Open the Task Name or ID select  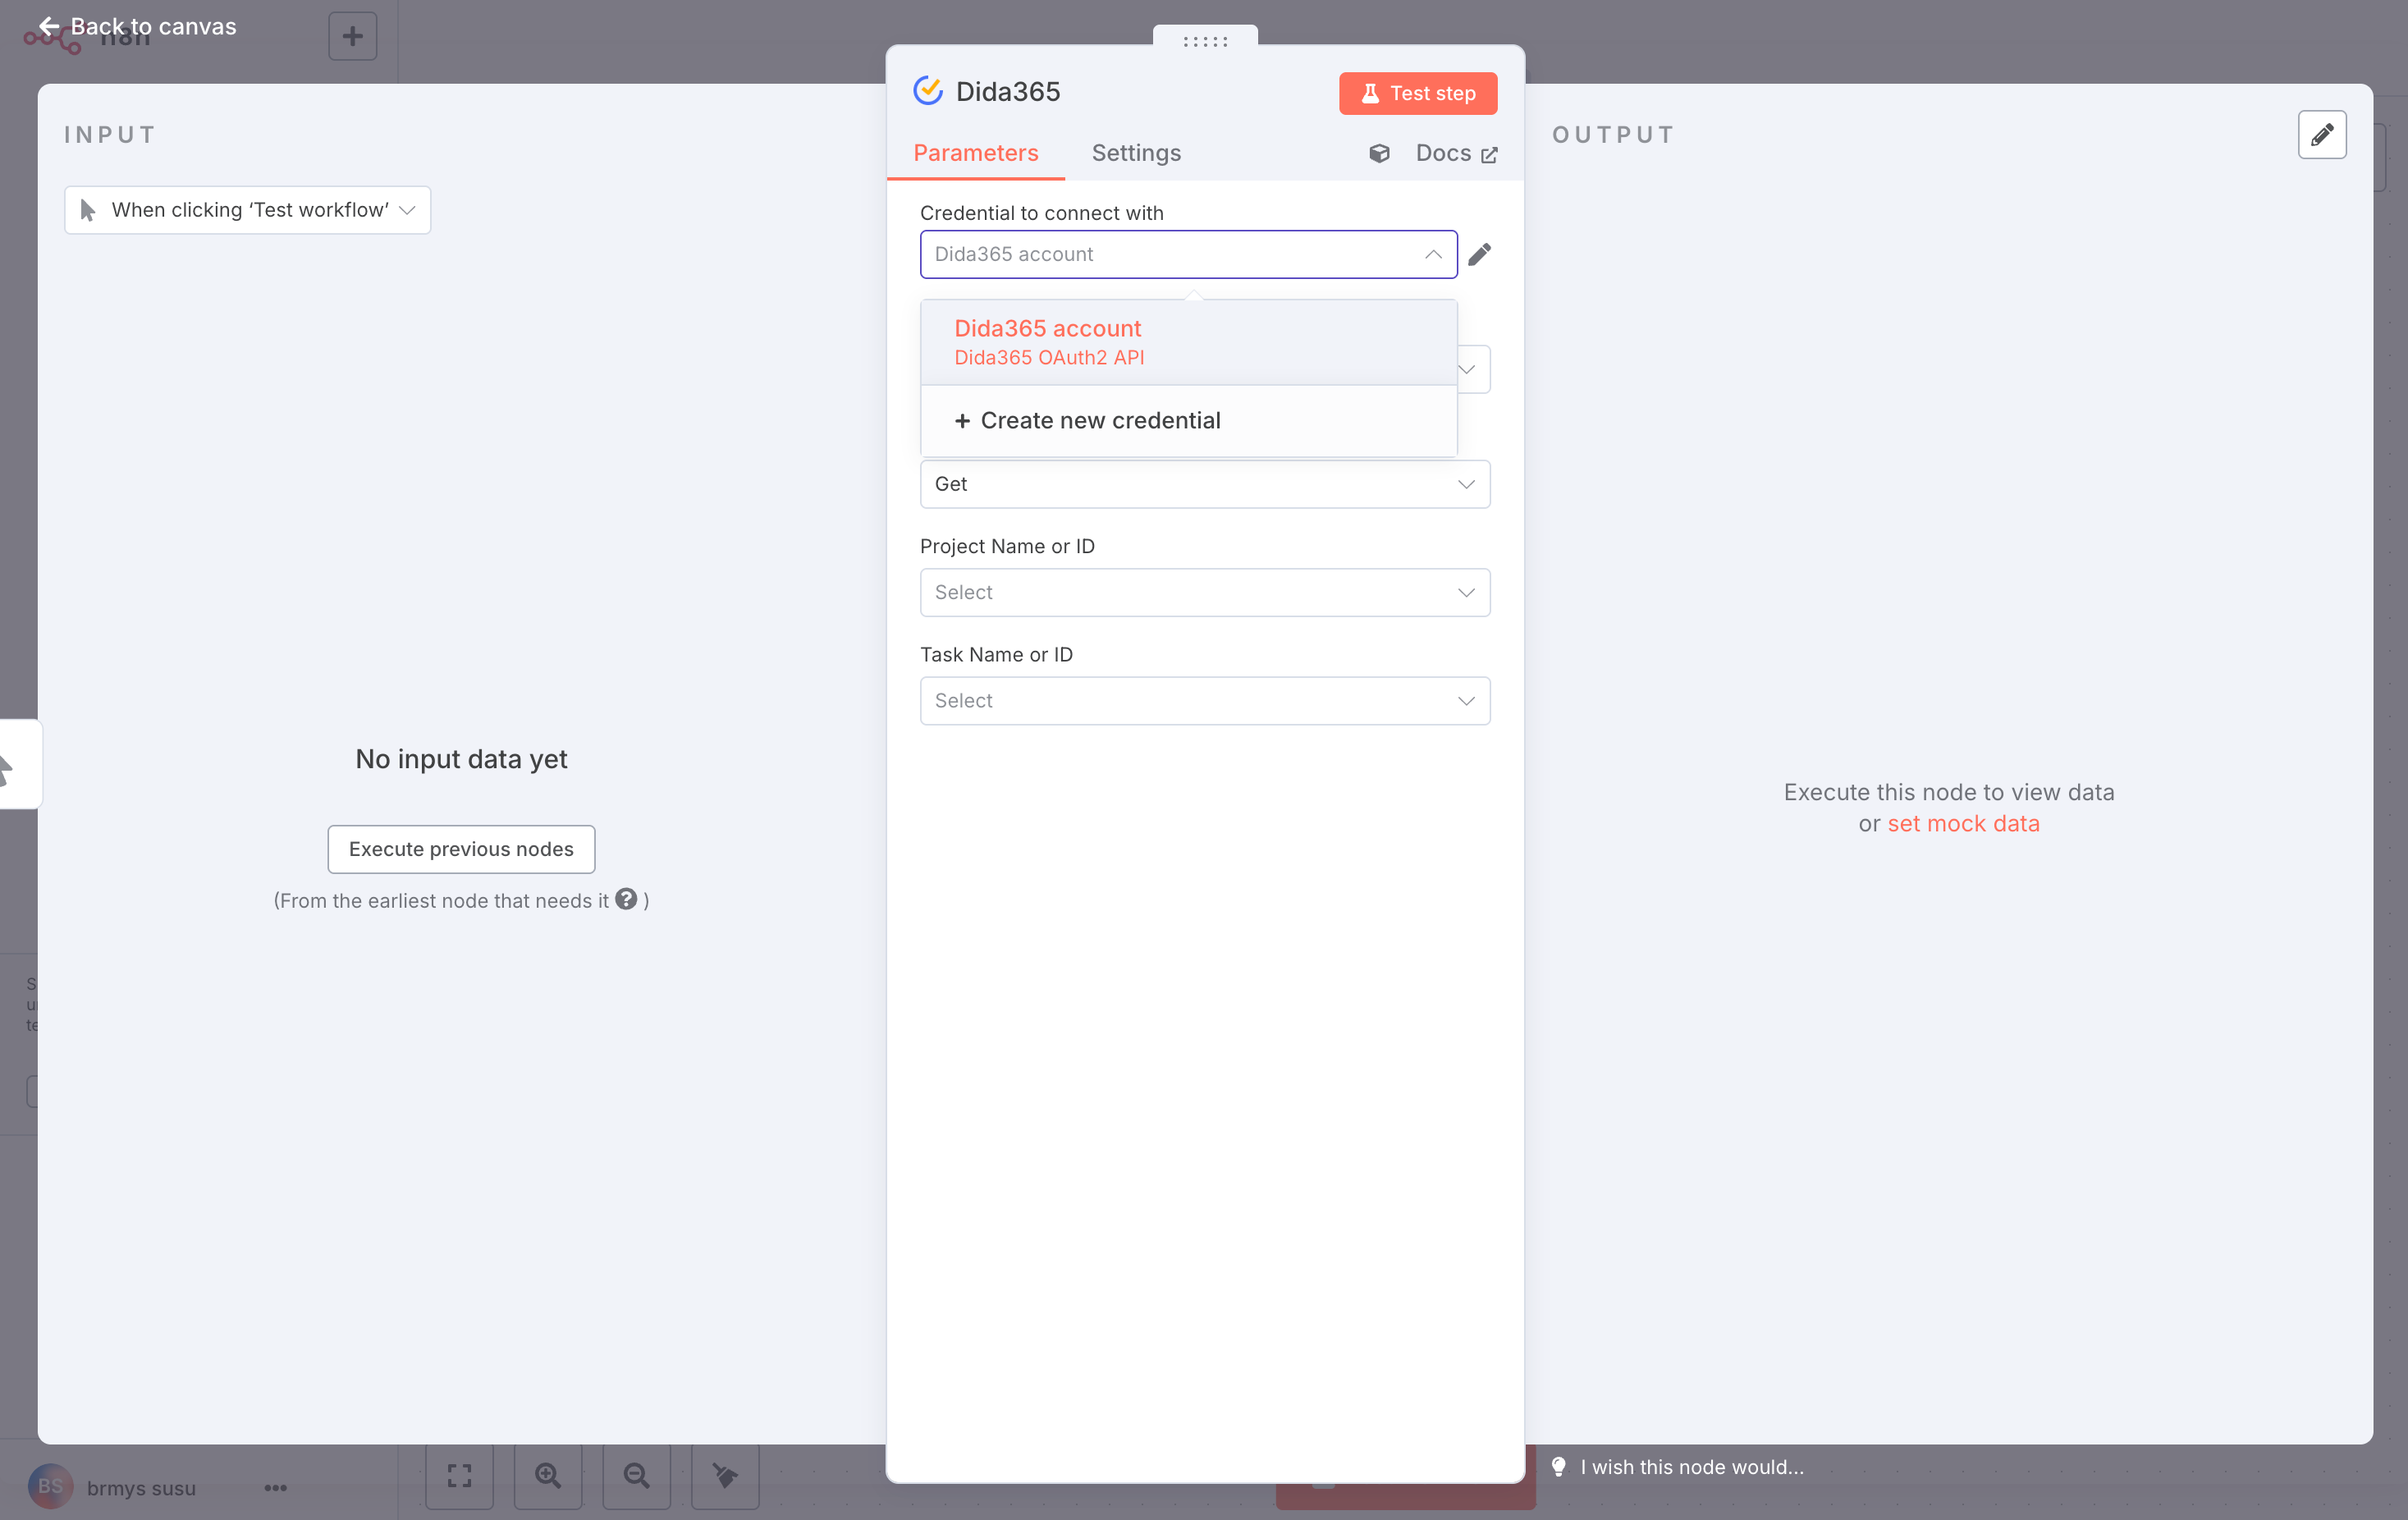(1204, 700)
